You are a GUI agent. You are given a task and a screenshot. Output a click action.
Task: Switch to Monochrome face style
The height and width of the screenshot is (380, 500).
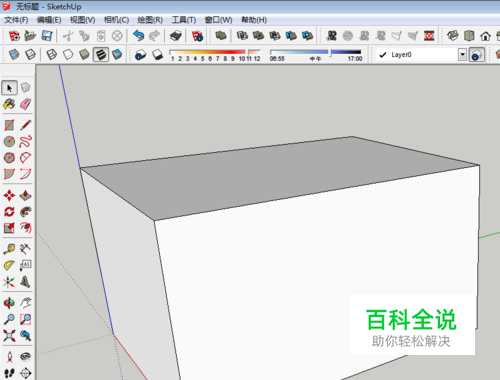pos(117,54)
